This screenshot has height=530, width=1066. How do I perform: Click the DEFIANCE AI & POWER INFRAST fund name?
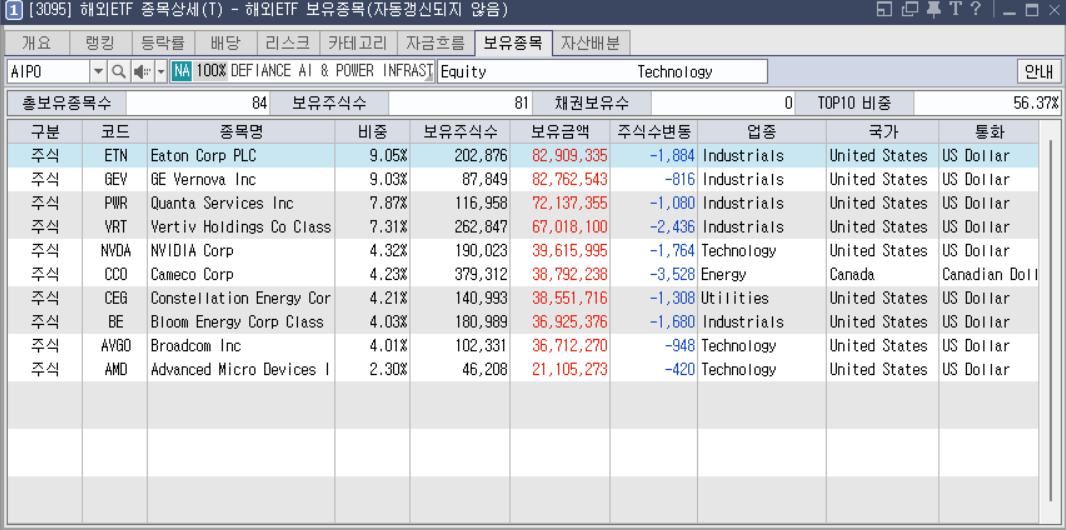pyautogui.click(x=332, y=71)
